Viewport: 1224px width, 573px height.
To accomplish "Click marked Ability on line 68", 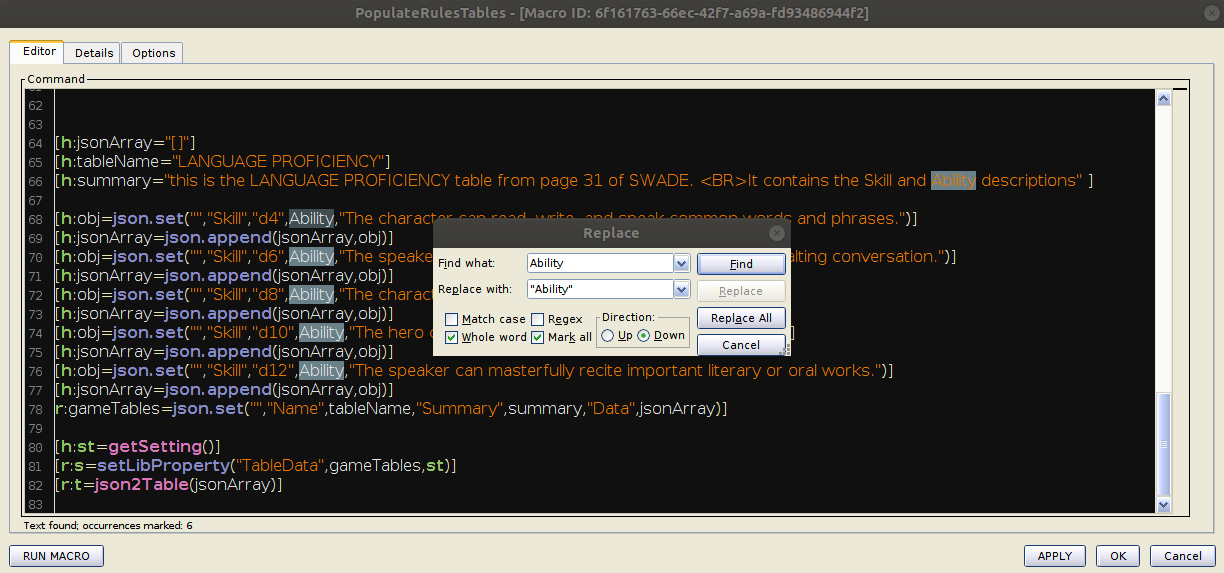I will 312,218.
